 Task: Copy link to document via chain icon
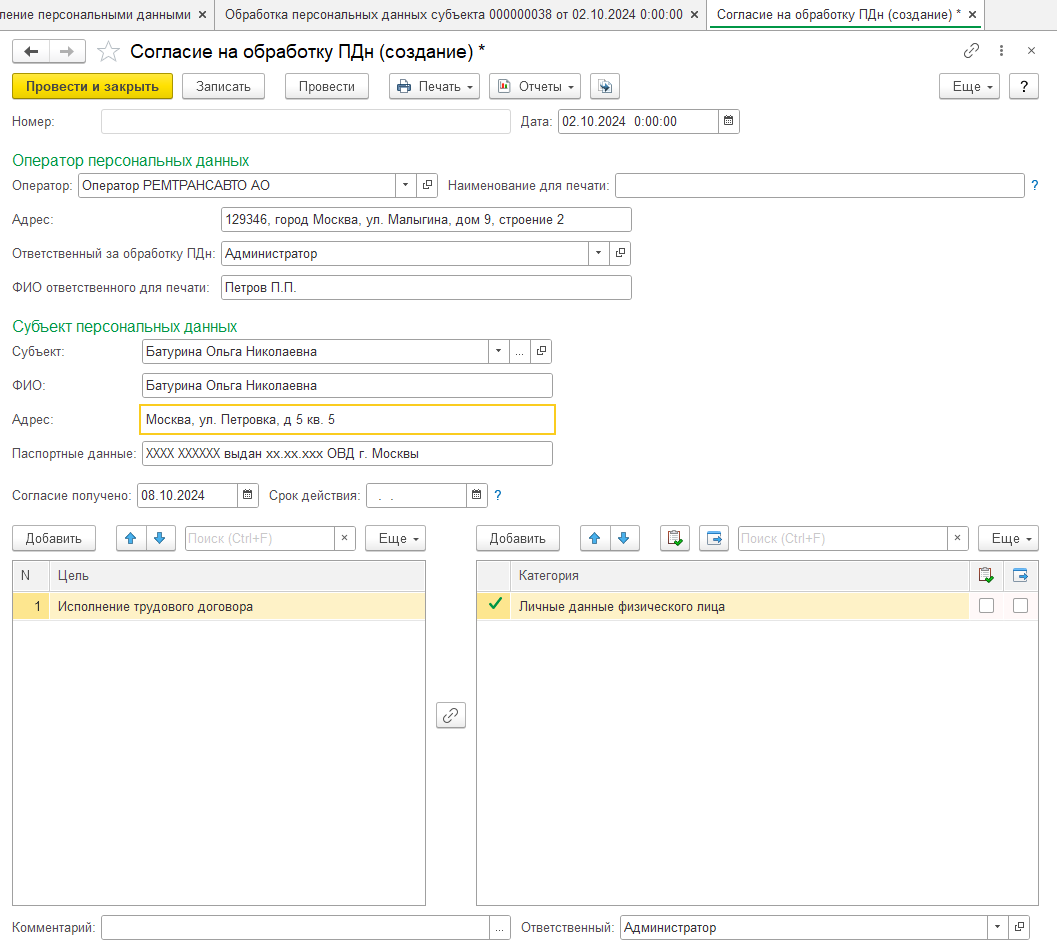coord(971,51)
